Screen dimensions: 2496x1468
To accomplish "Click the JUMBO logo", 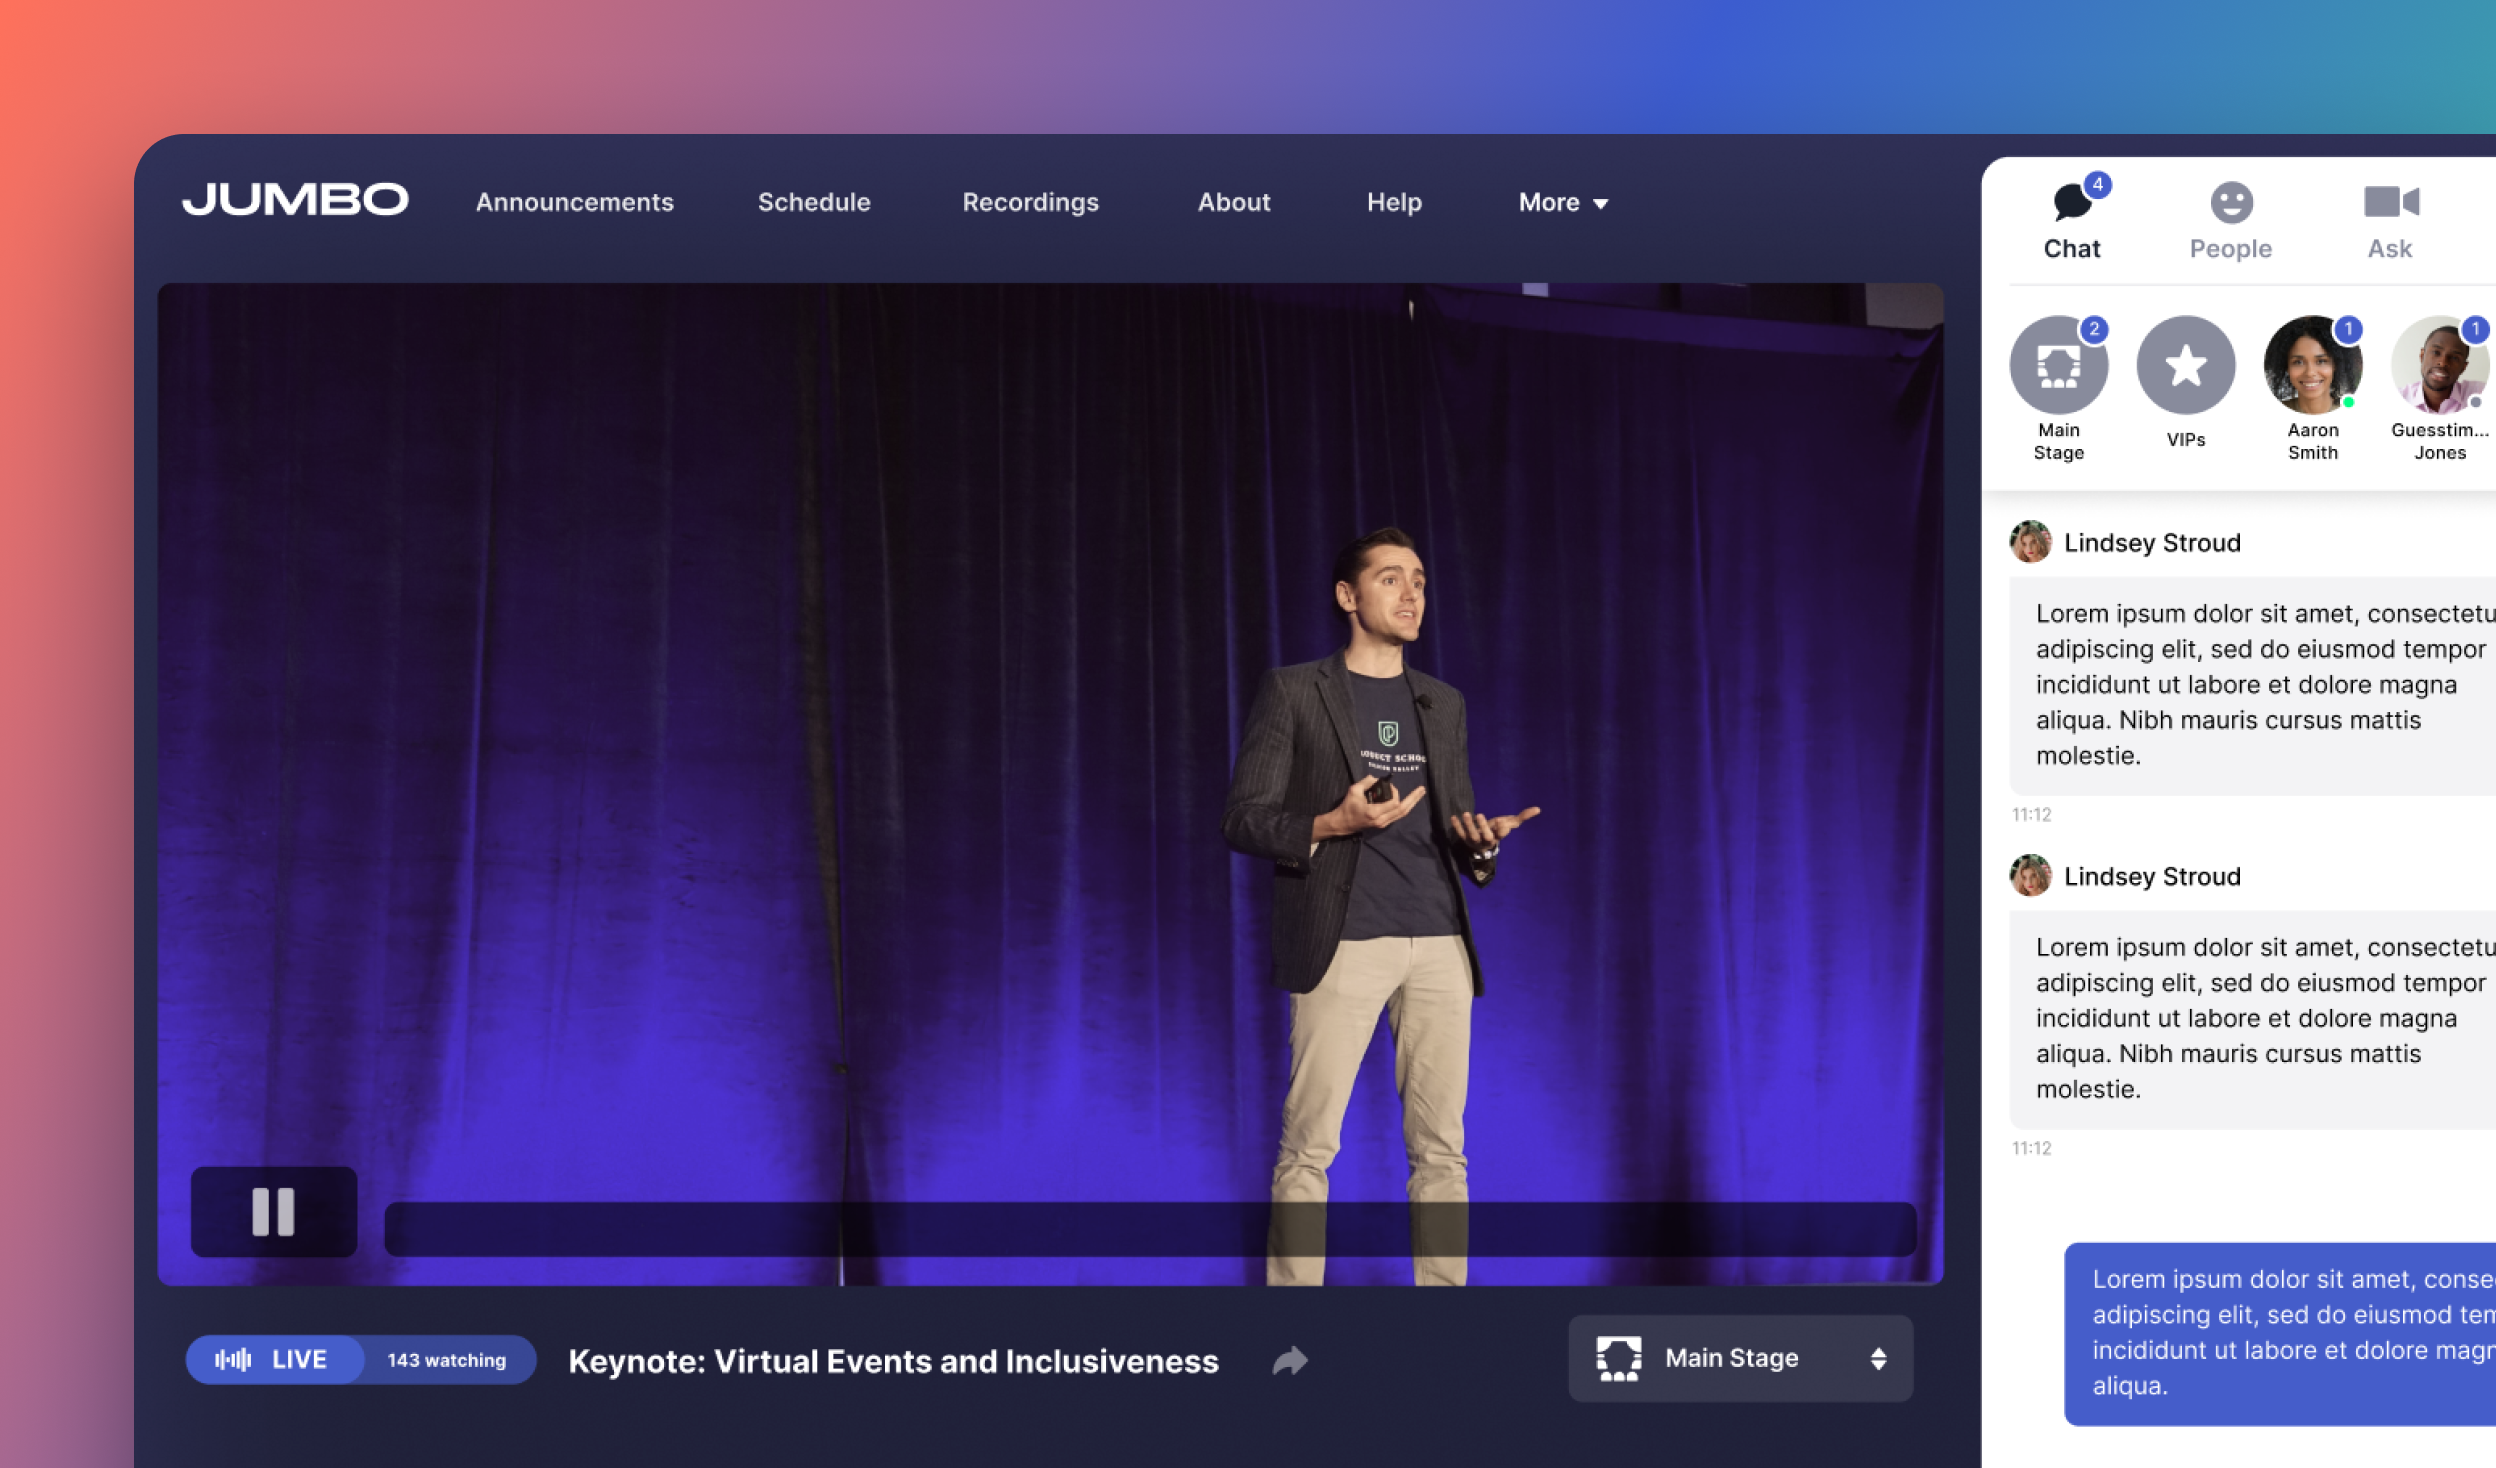I will pos(295,200).
